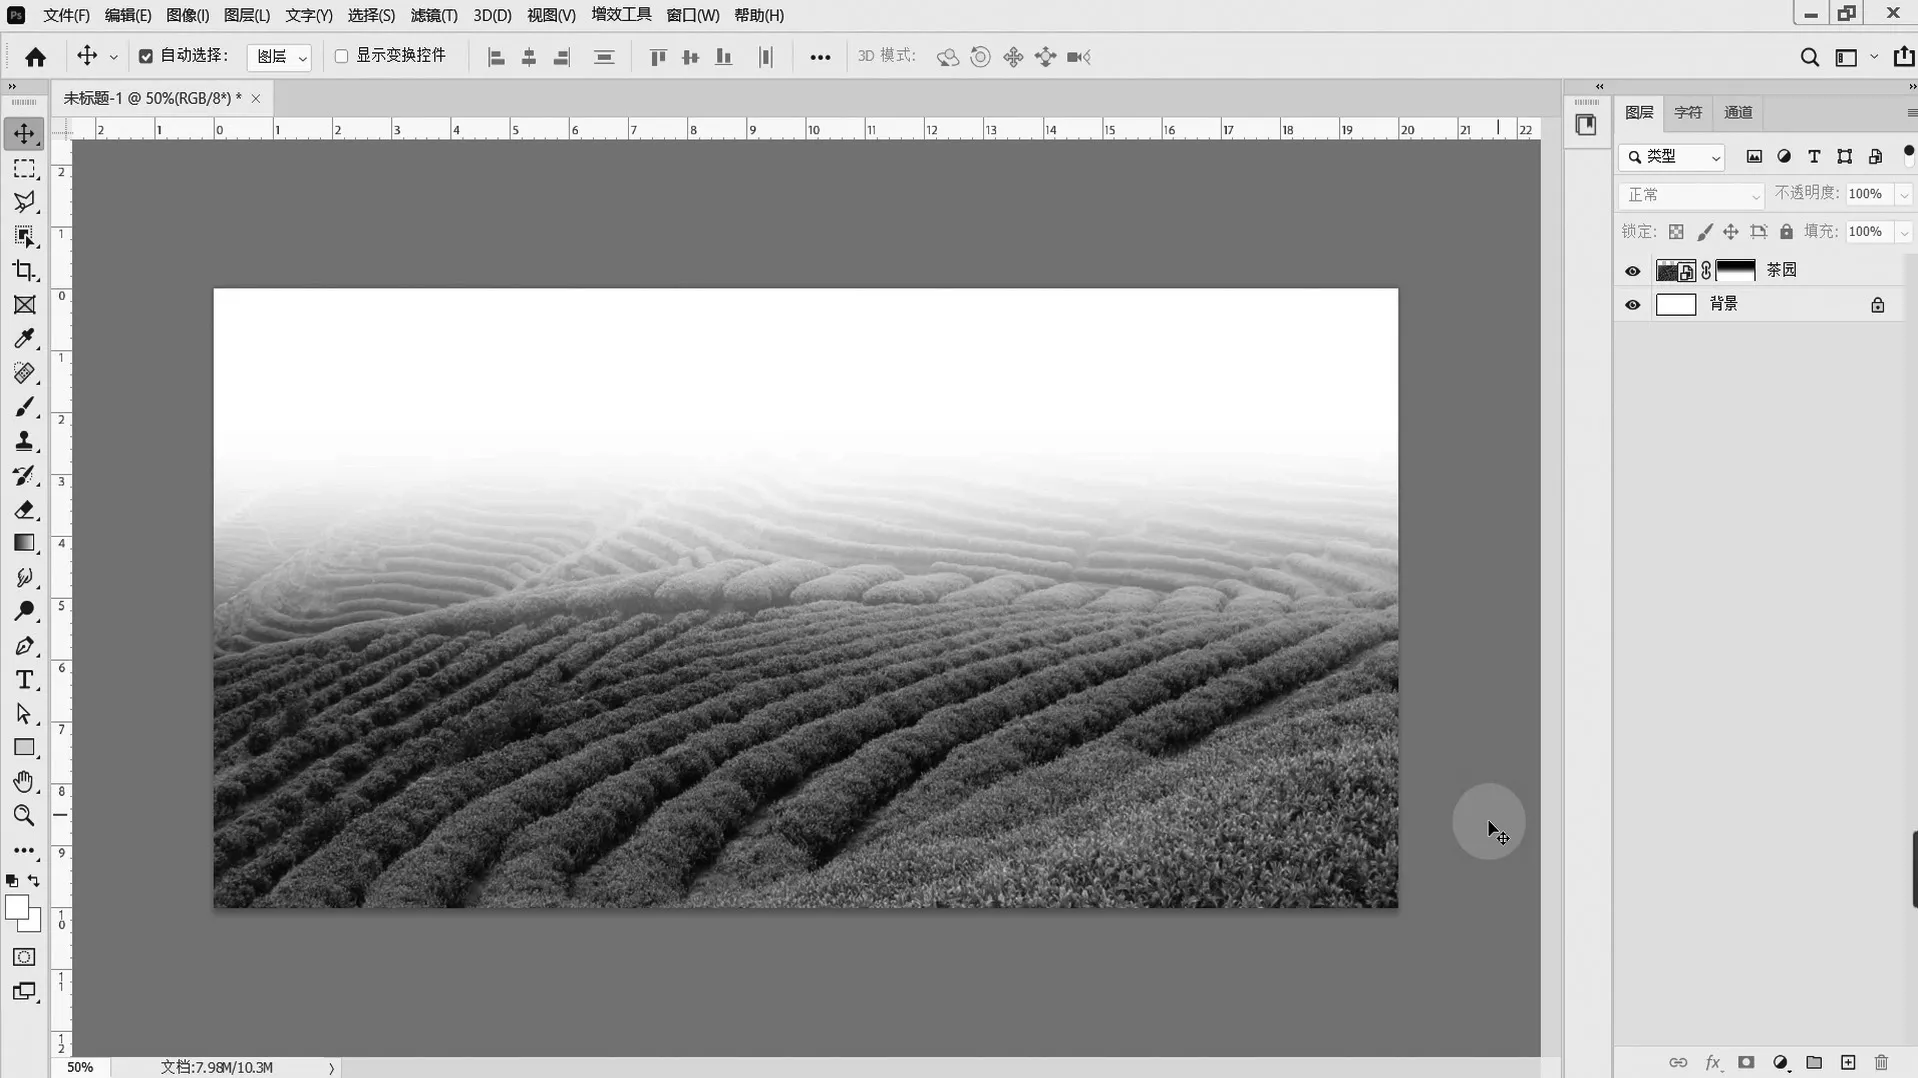1918x1078 pixels.
Task: Select the History Brush tool
Action: (24, 475)
